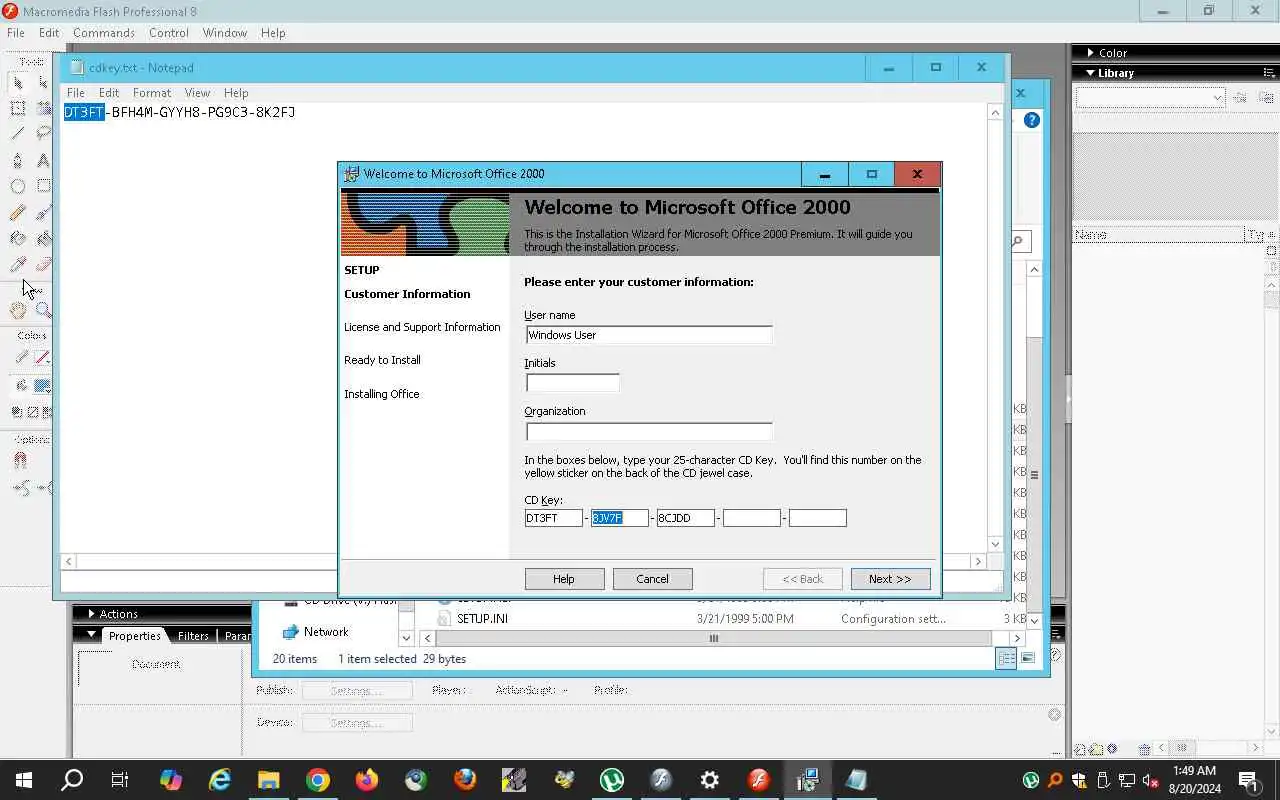Click the Smooth option icon in Flash tools
Screen dimensions: 1280x800
coord(20,488)
